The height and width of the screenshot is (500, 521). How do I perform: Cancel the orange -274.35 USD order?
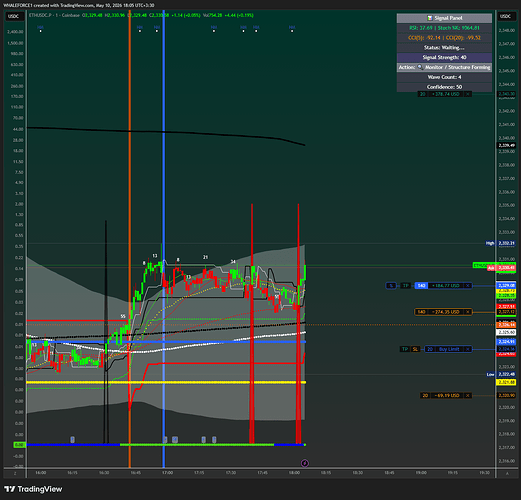468,312
